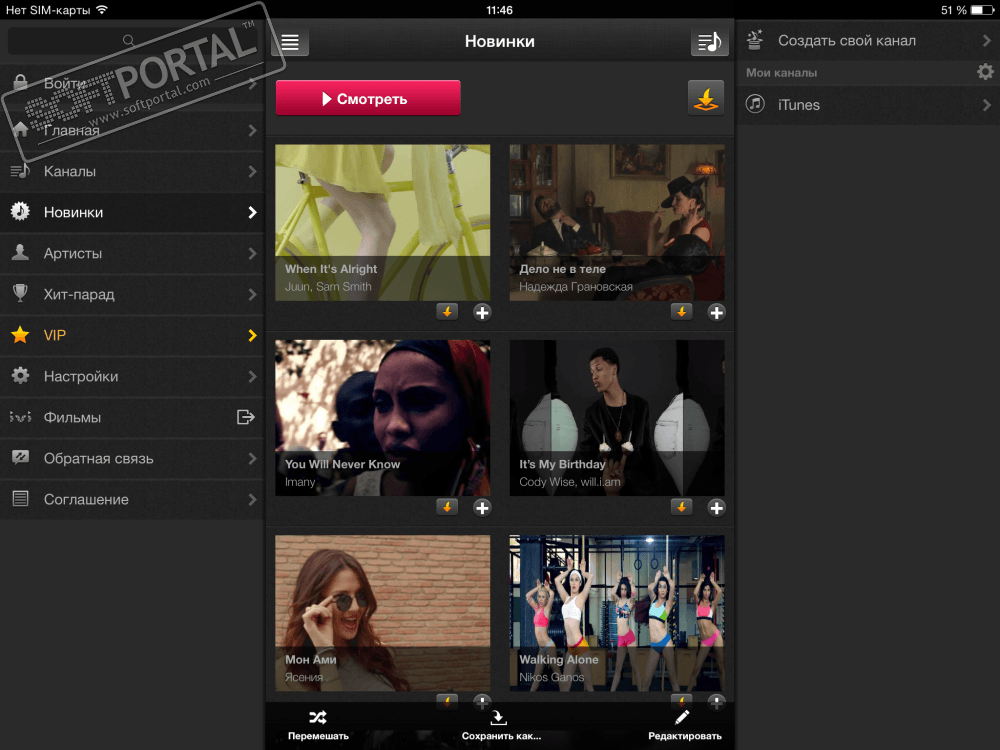This screenshot has width=1000, height=750.
Task: Select Соглашение menu item
Action: 132,499
